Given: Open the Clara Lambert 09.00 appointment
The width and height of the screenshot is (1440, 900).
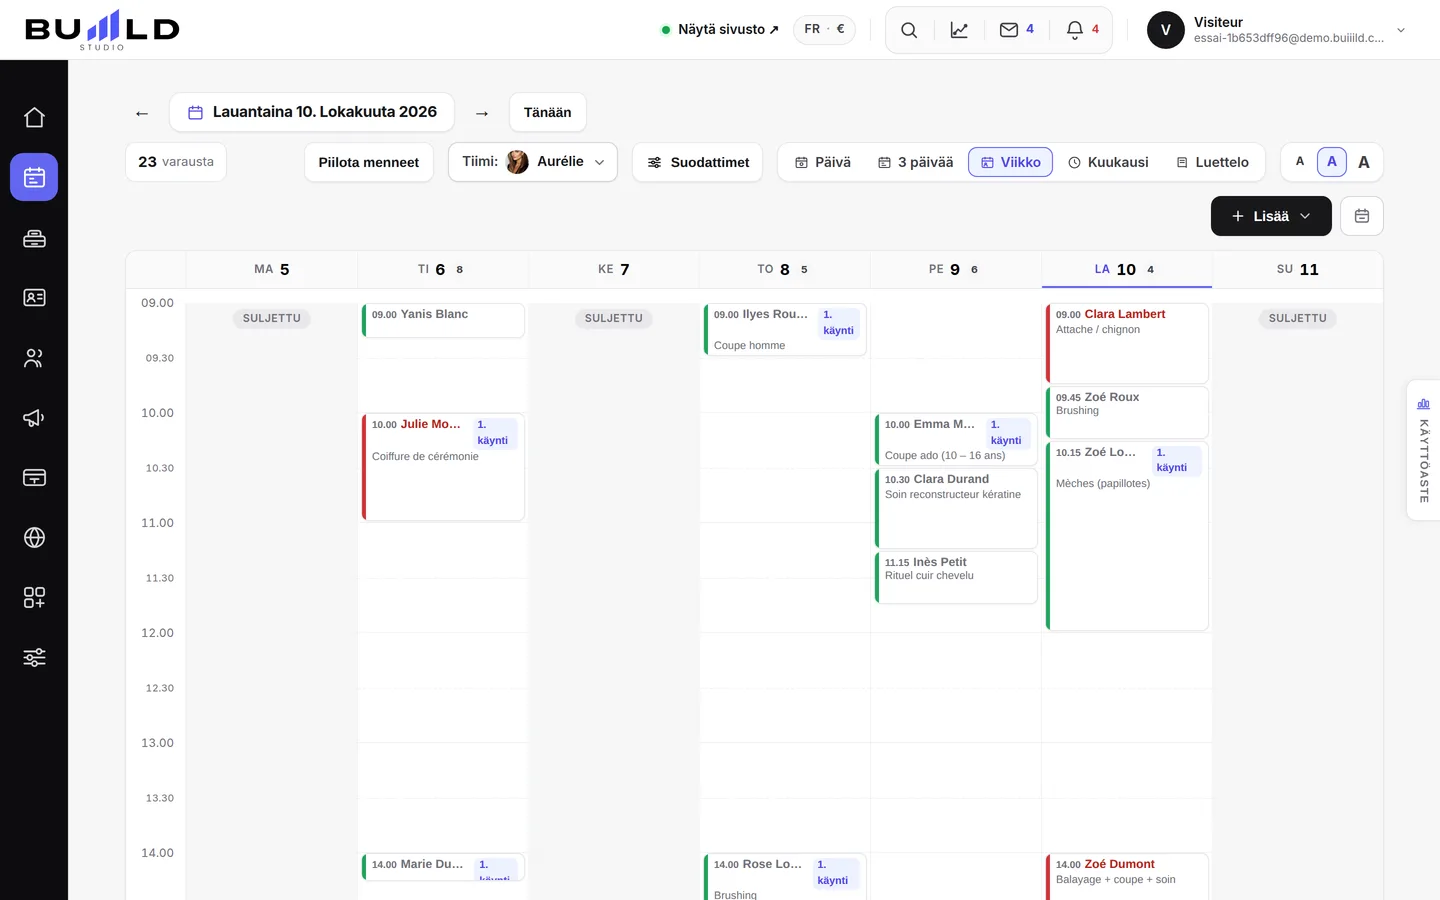Looking at the screenshot, I should coord(1126,343).
